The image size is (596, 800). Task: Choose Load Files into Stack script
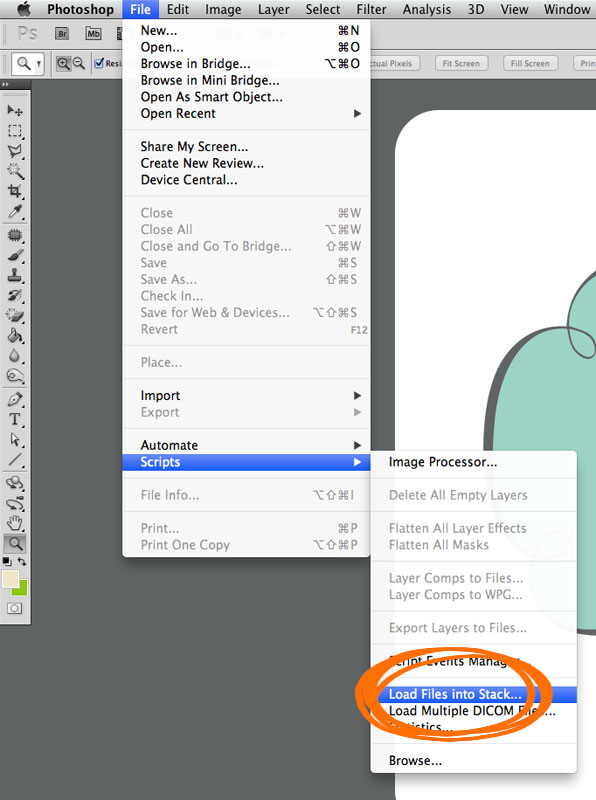474,694
